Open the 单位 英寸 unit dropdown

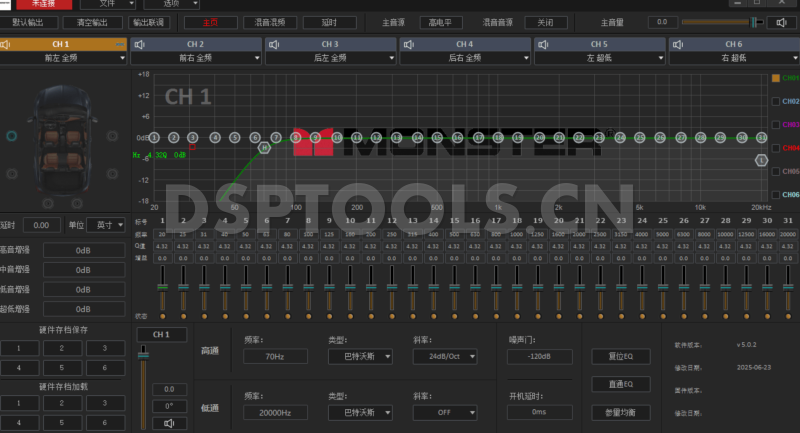(106, 225)
